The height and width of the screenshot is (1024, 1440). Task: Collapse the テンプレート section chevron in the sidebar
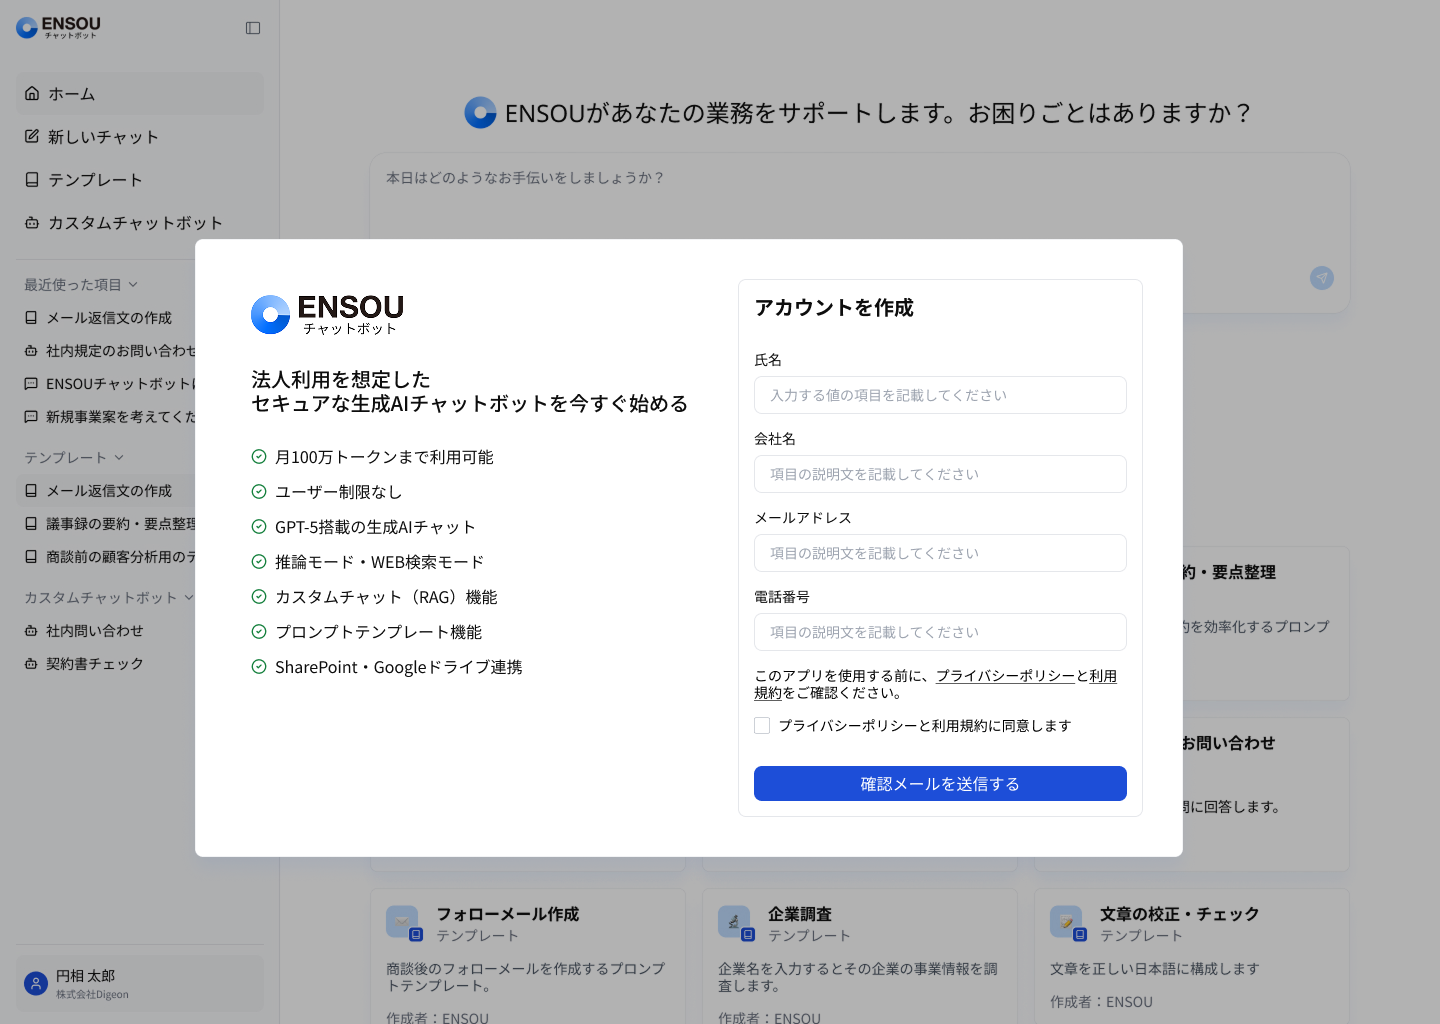[x=119, y=457]
